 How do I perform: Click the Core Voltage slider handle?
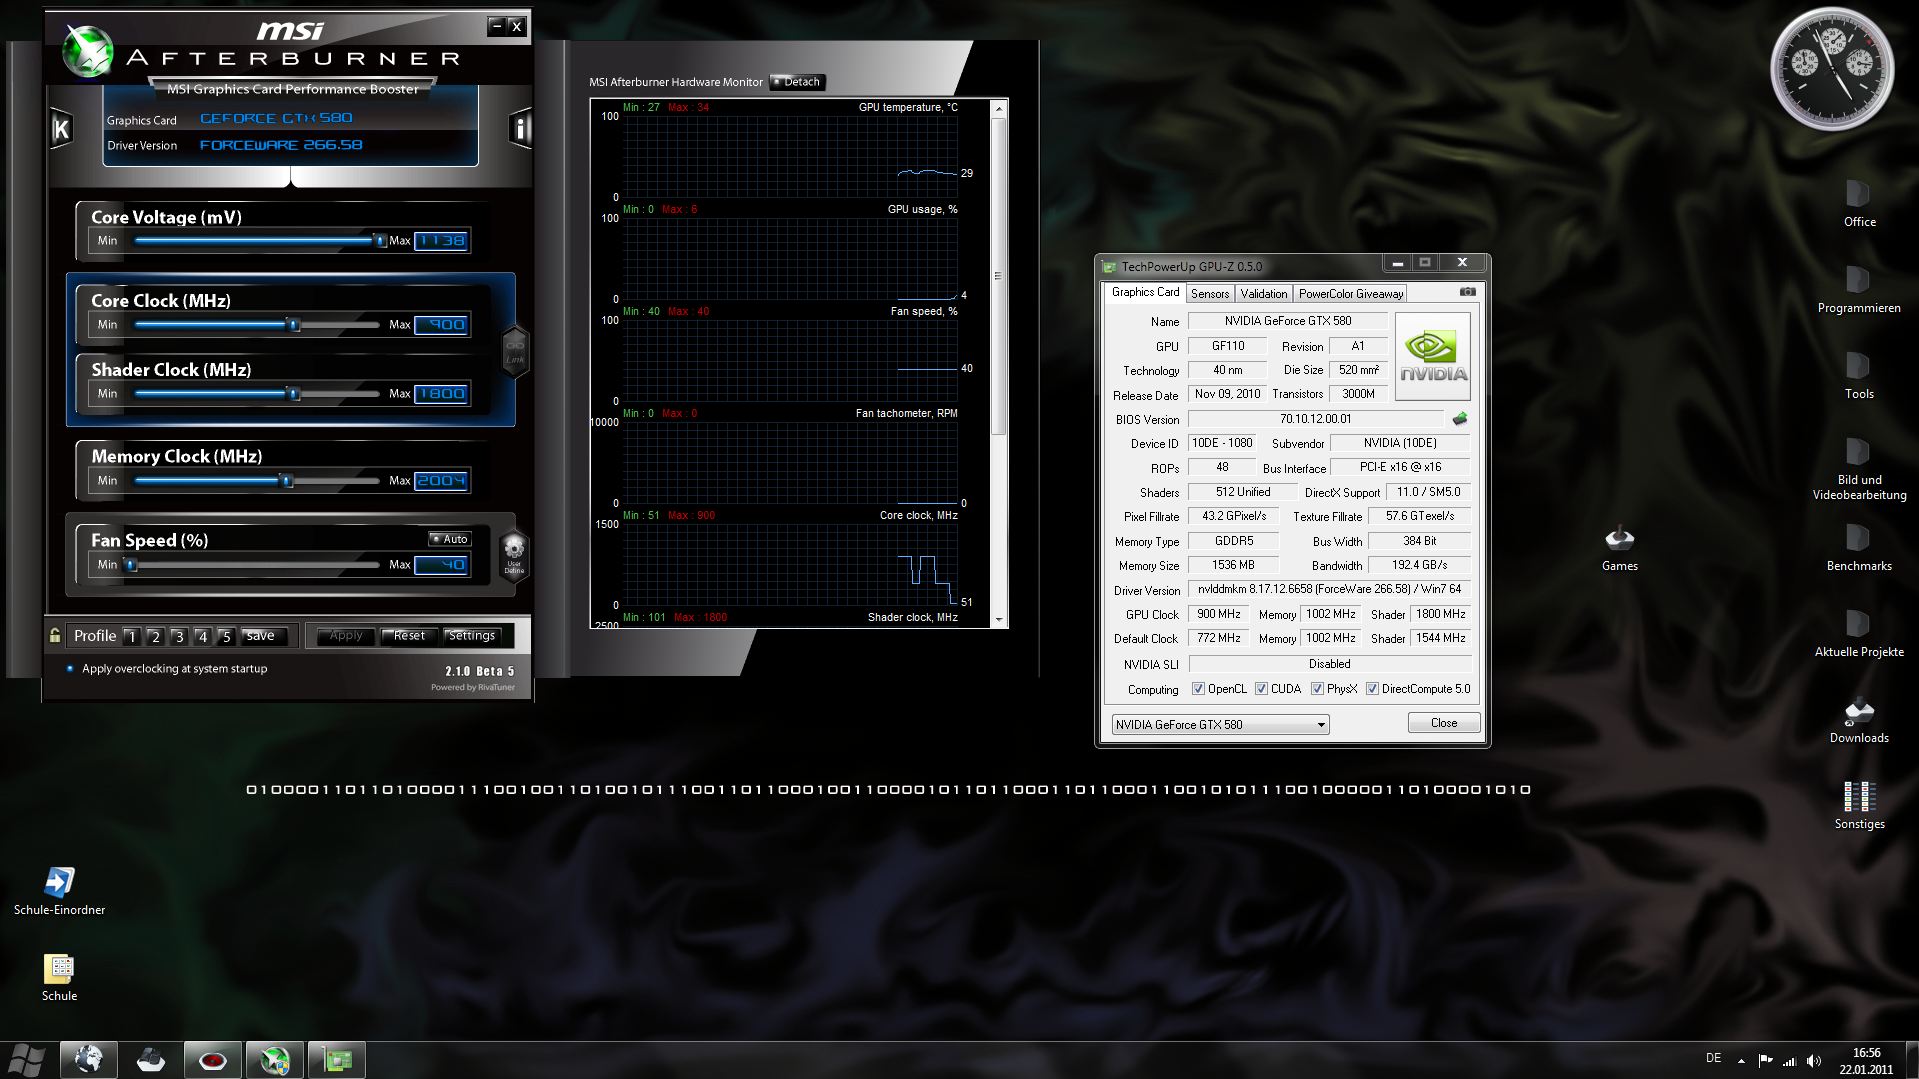pyautogui.click(x=379, y=240)
